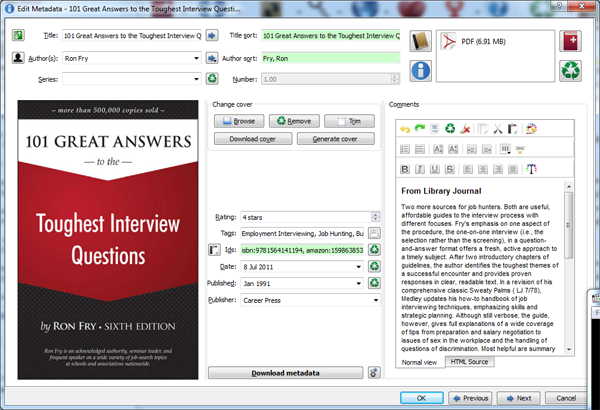Paste from clipboard in comments editor
This screenshot has width=600, height=410.
coord(512,129)
